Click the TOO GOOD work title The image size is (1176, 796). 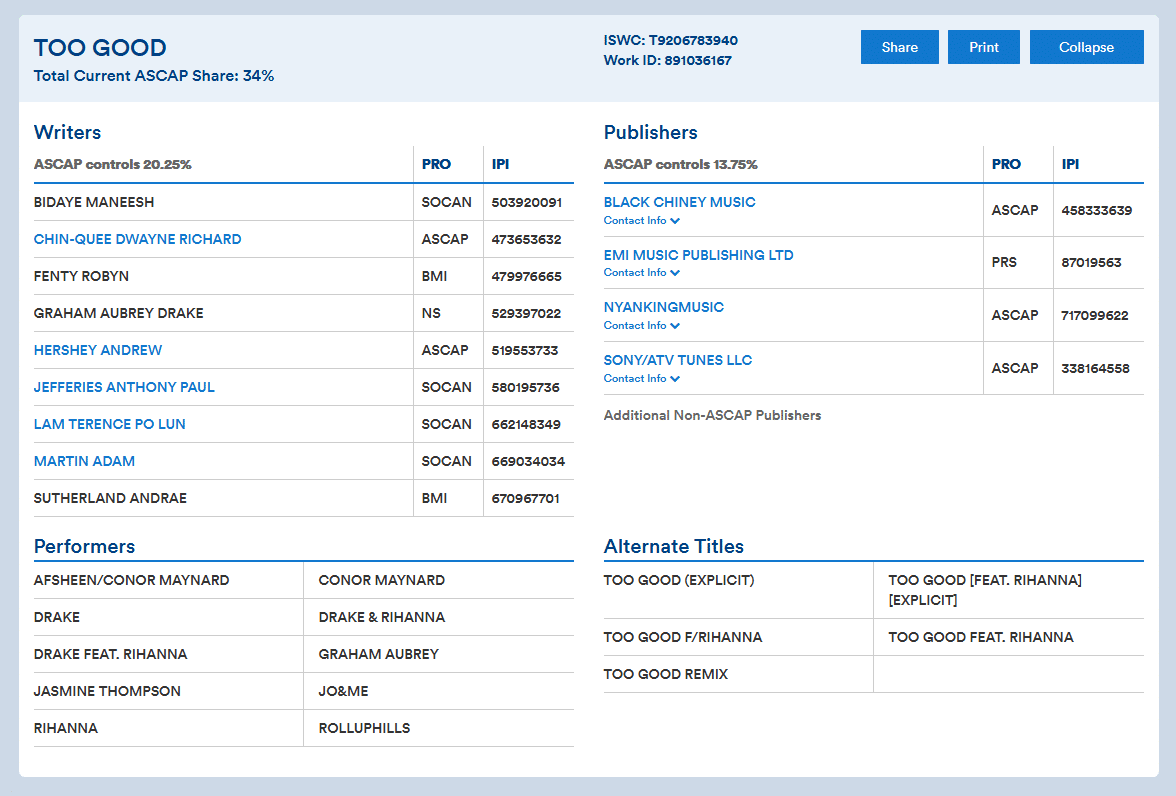tap(100, 48)
